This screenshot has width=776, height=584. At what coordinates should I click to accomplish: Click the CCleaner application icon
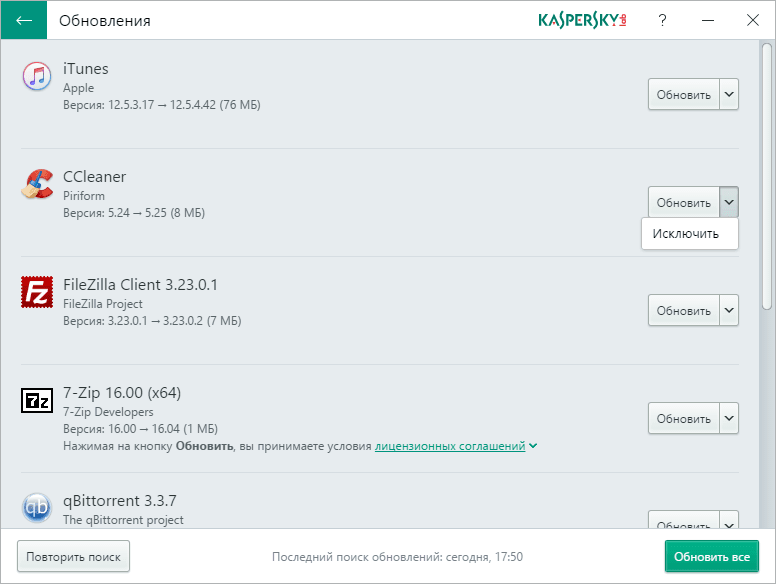[x=37, y=184]
